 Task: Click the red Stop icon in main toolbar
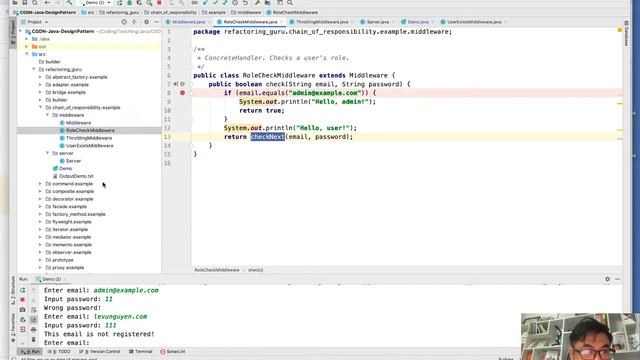point(159,2)
